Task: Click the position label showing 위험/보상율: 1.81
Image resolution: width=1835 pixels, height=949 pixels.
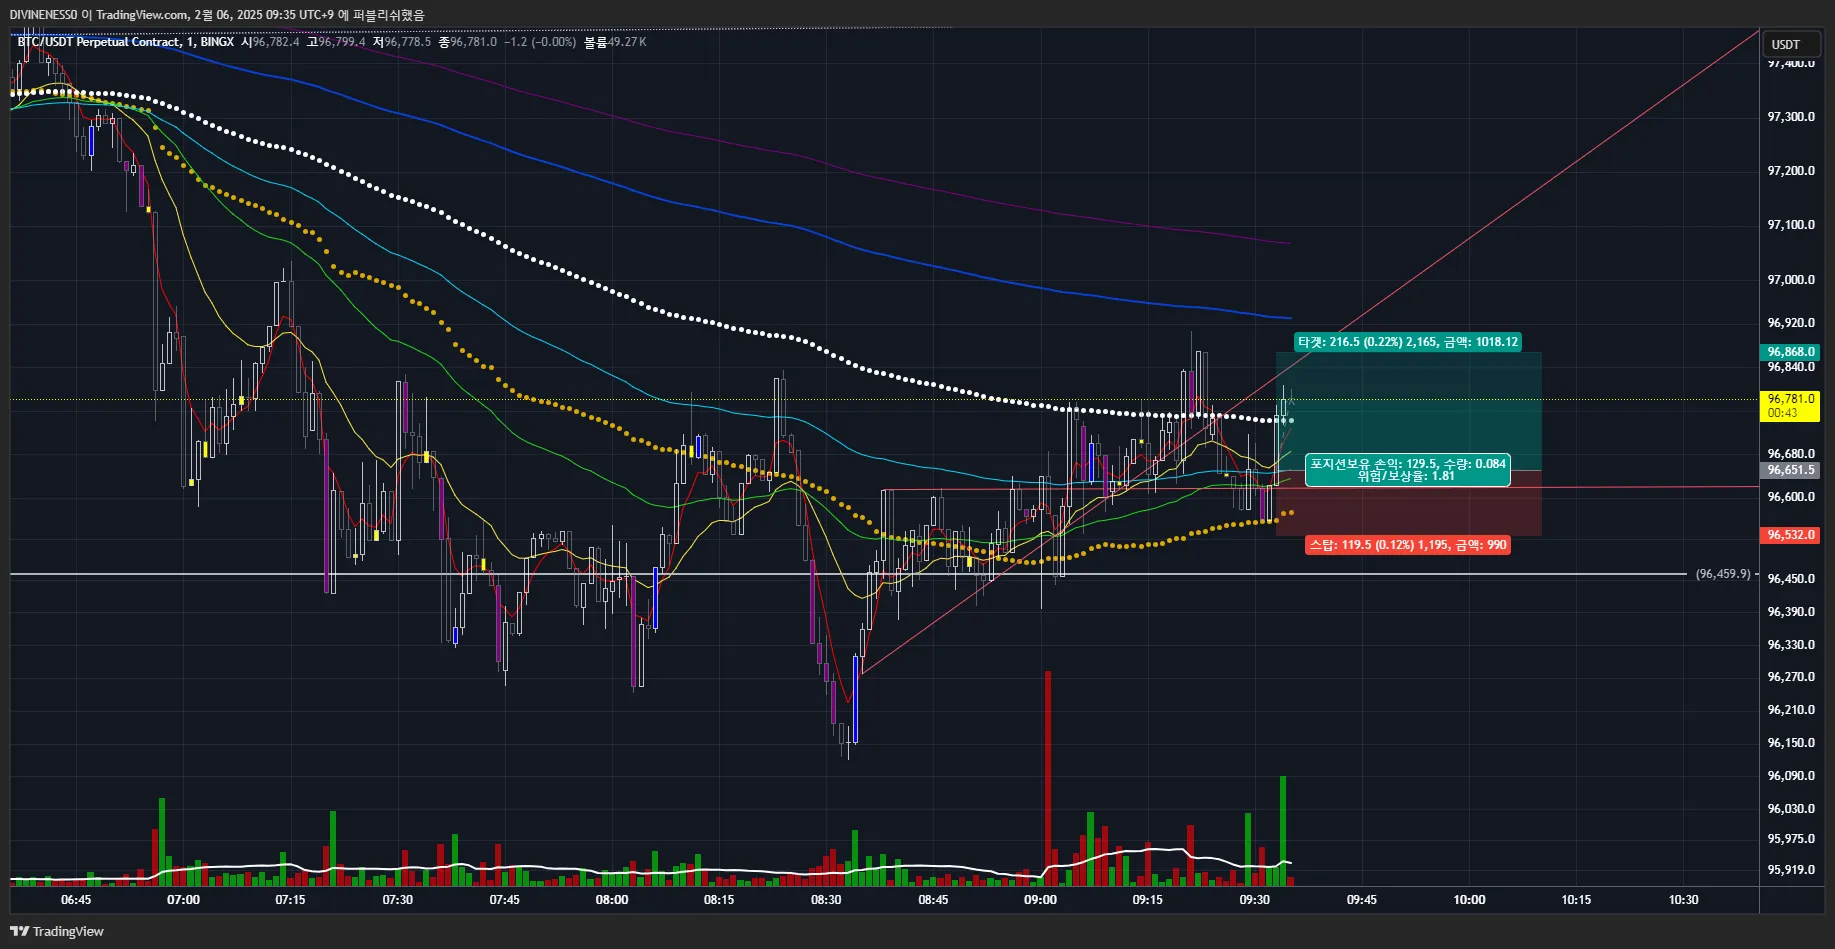Action: 1407,470
